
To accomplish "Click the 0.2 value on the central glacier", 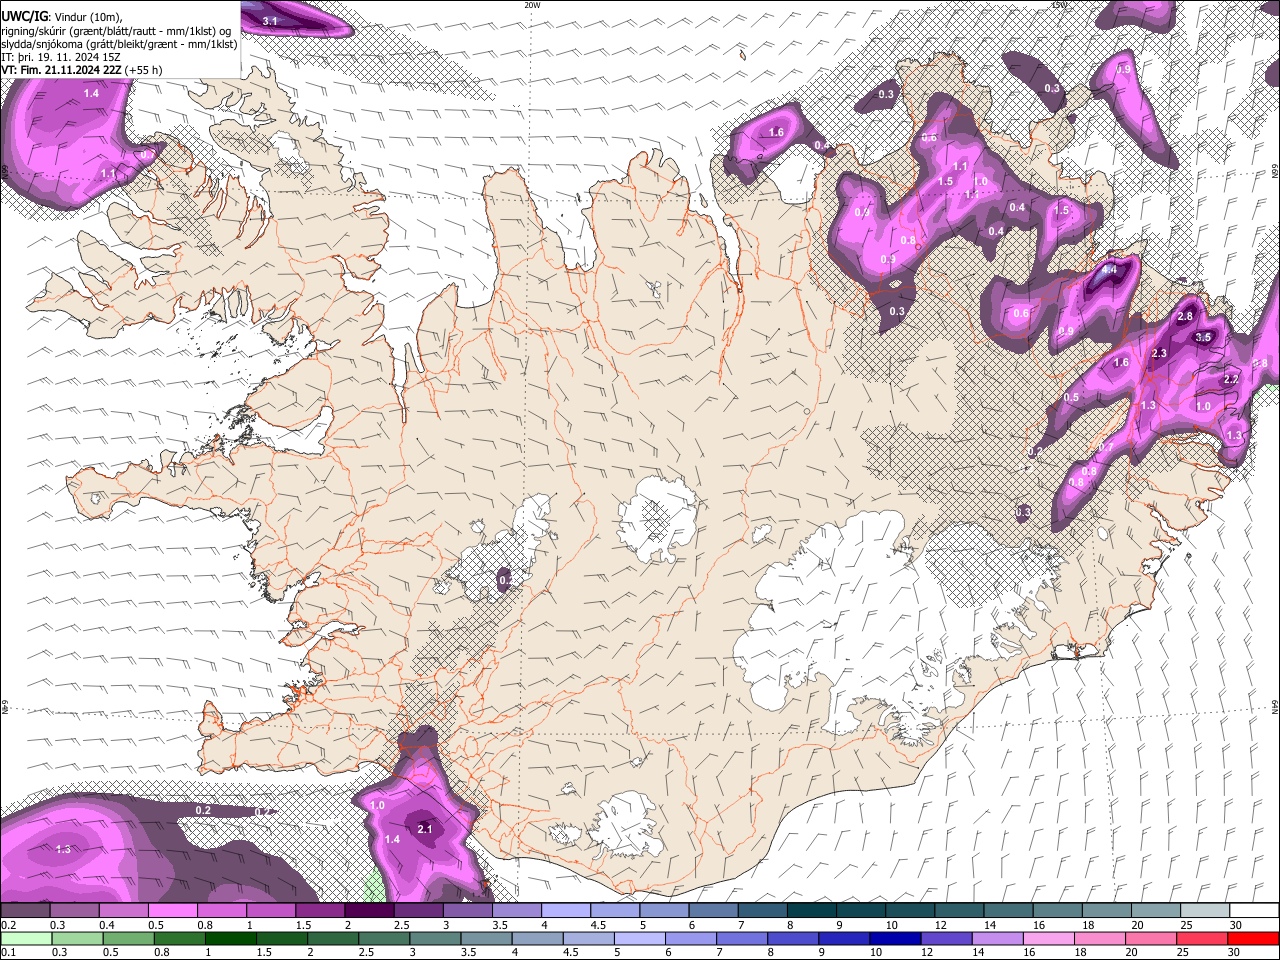I will 506,579.
